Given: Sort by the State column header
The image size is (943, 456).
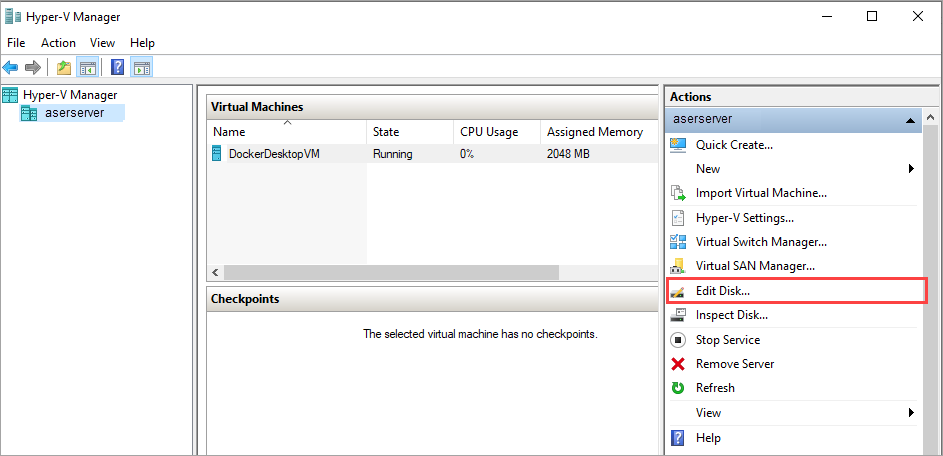Looking at the screenshot, I should point(410,132).
